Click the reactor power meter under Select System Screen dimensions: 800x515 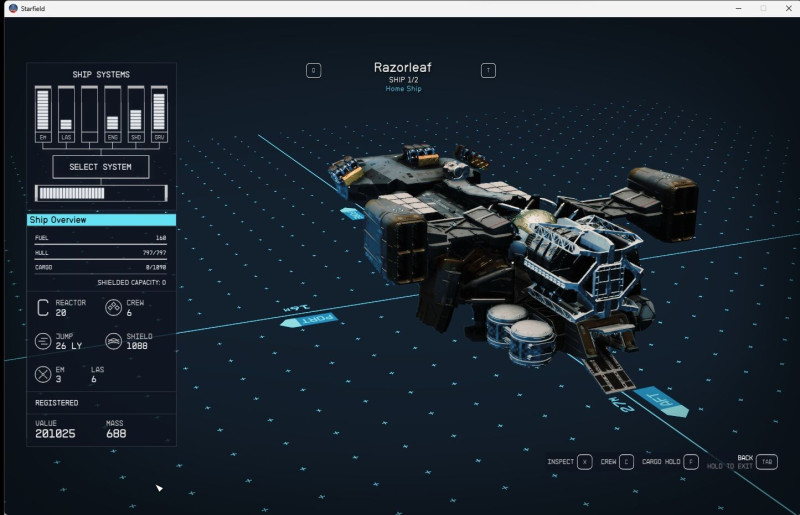tap(101, 193)
